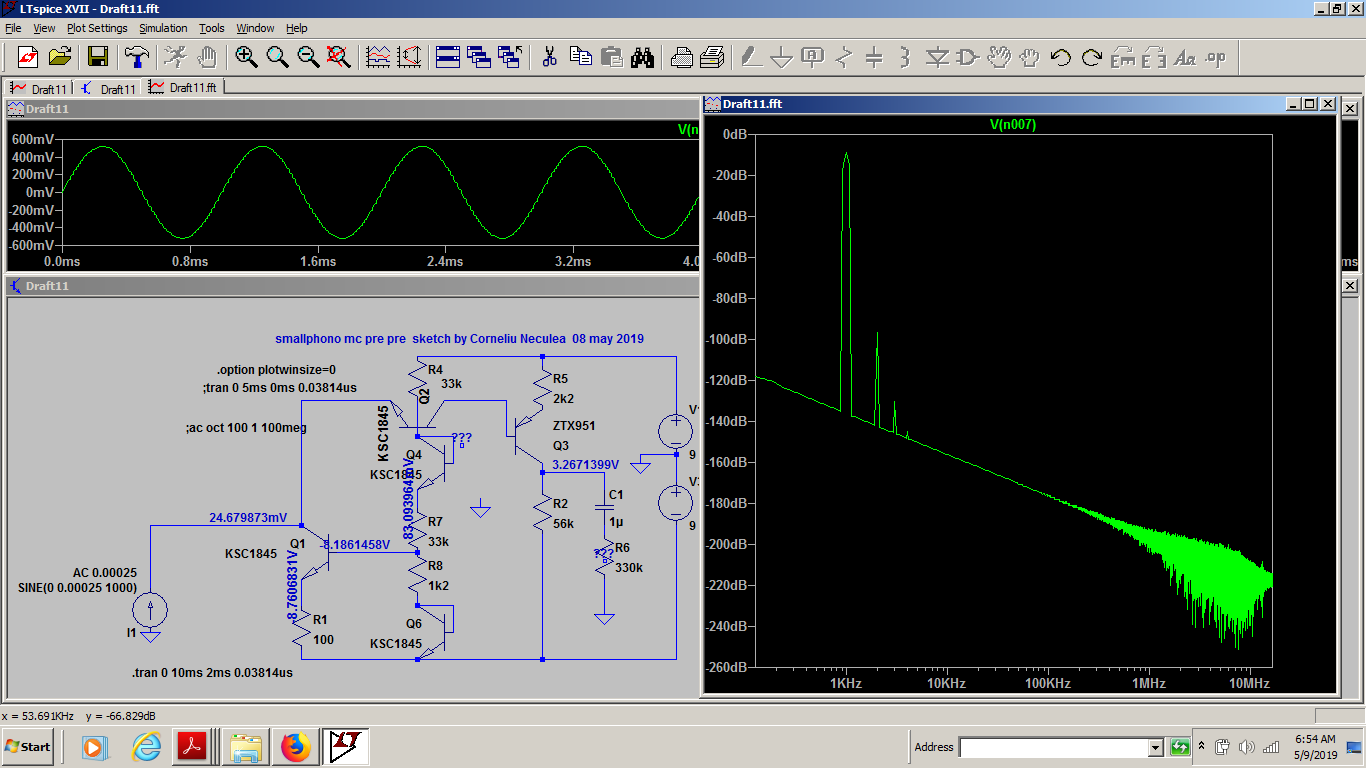The height and width of the screenshot is (768, 1366).
Task: Click the '.tran 0 10ms 2ms 0.03814us' directive
Action: pos(212,673)
